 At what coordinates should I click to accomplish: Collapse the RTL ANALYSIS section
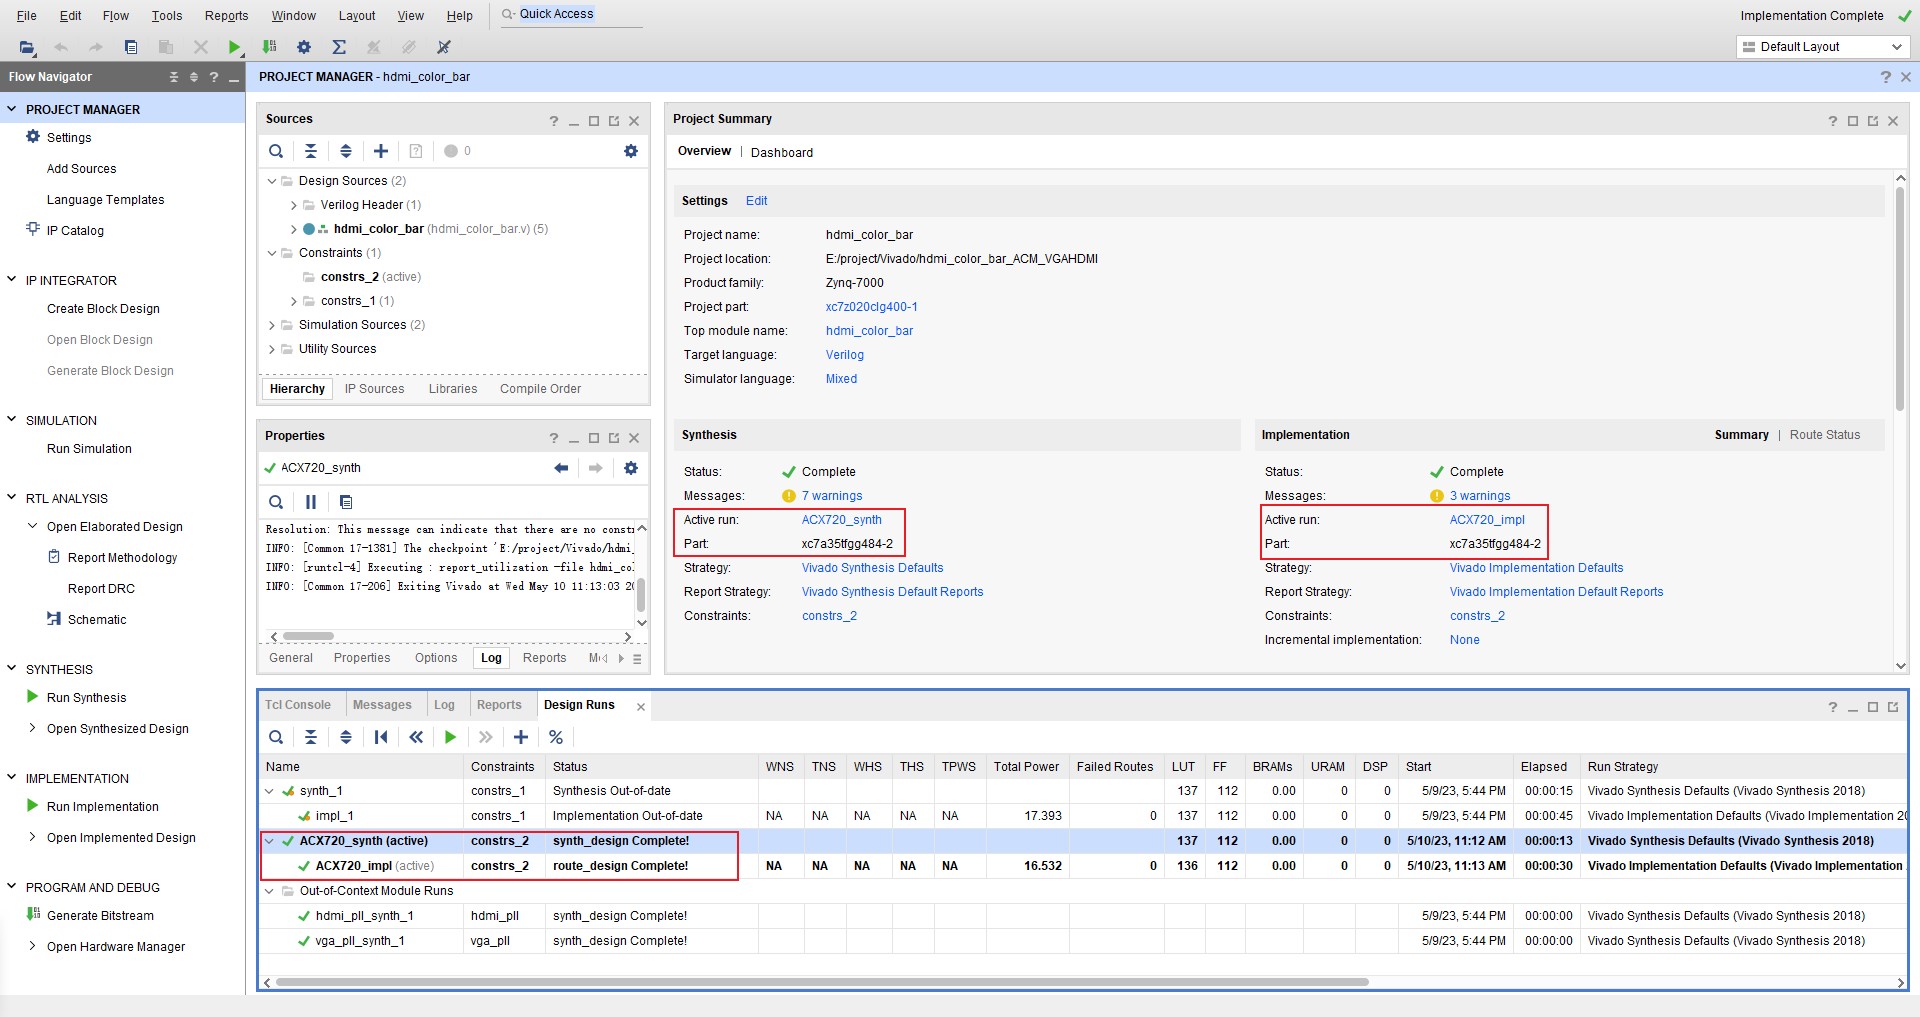(x=12, y=498)
